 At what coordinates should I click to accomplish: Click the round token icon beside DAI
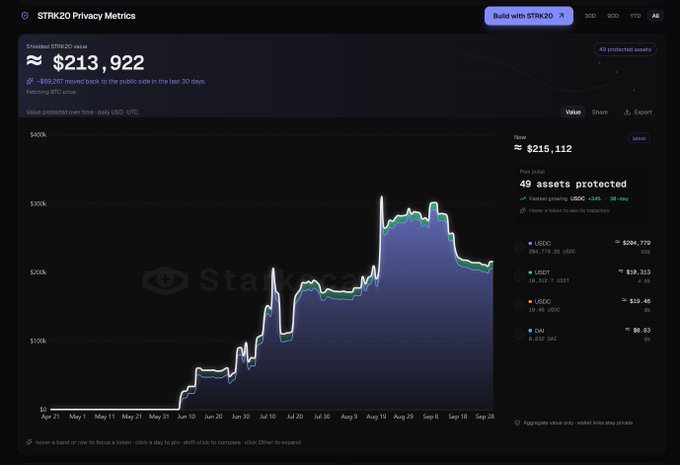[x=519, y=334]
